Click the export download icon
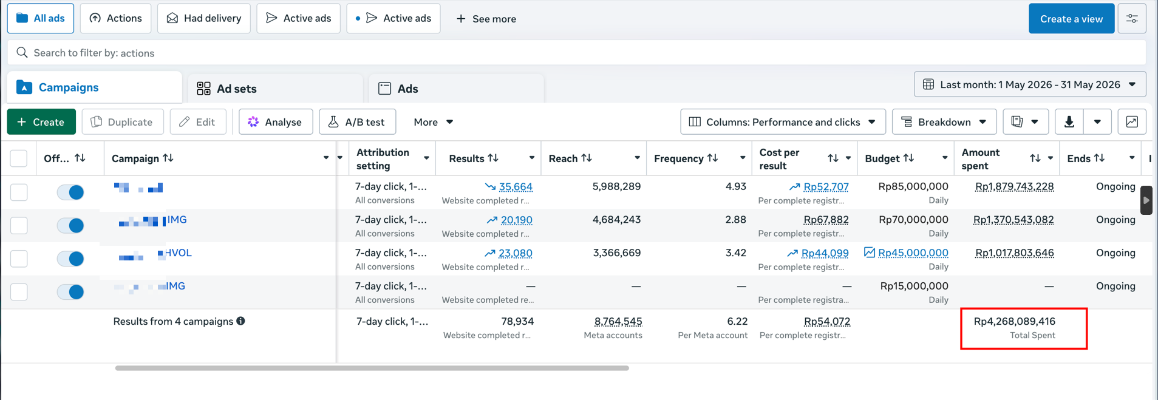 tap(1069, 122)
